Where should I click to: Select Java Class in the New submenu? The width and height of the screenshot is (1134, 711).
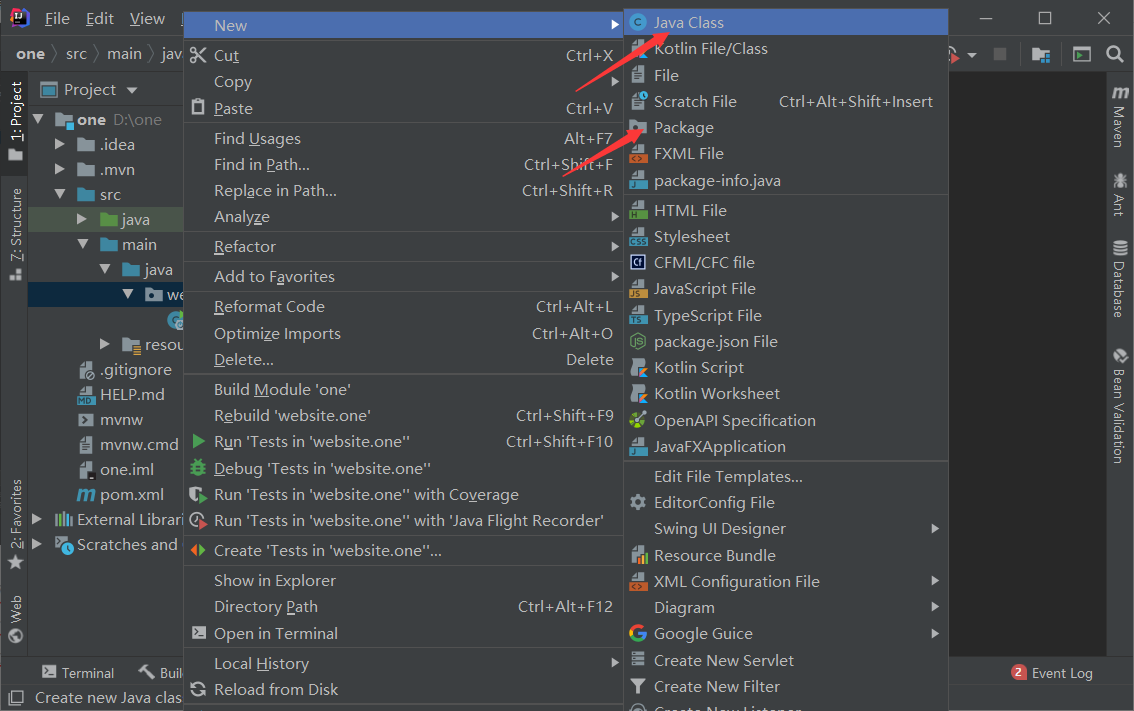[x=785, y=22]
